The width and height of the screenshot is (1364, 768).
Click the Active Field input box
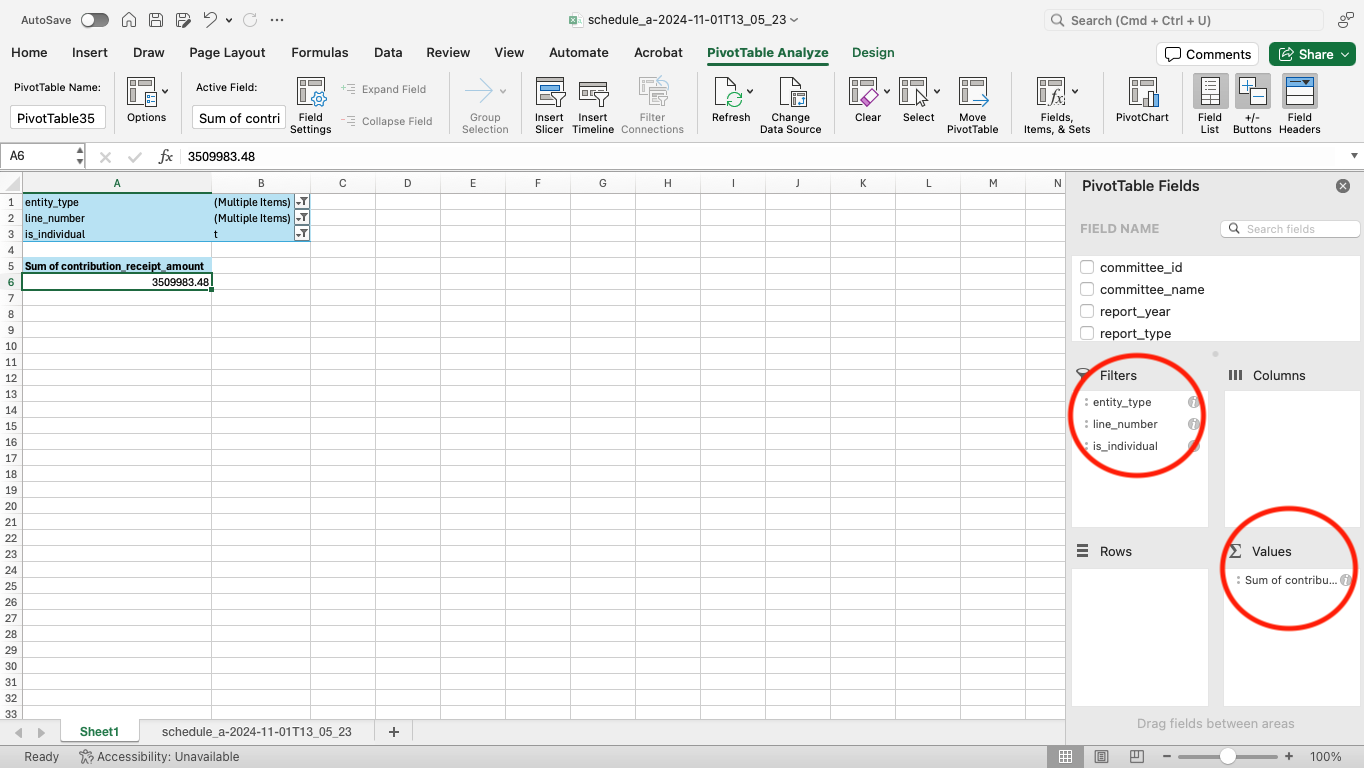pyautogui.click(x=239, y=118)
